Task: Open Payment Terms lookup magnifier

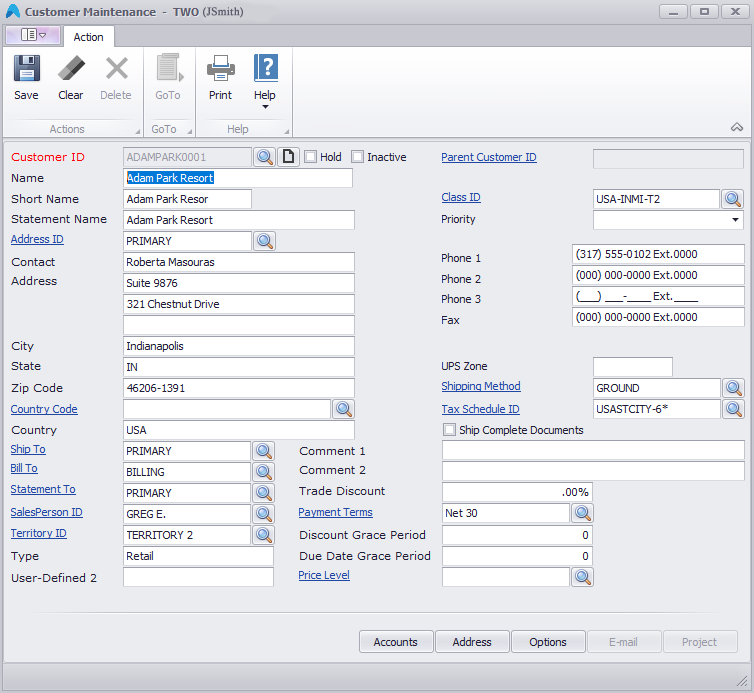Action: pos(582,513)
